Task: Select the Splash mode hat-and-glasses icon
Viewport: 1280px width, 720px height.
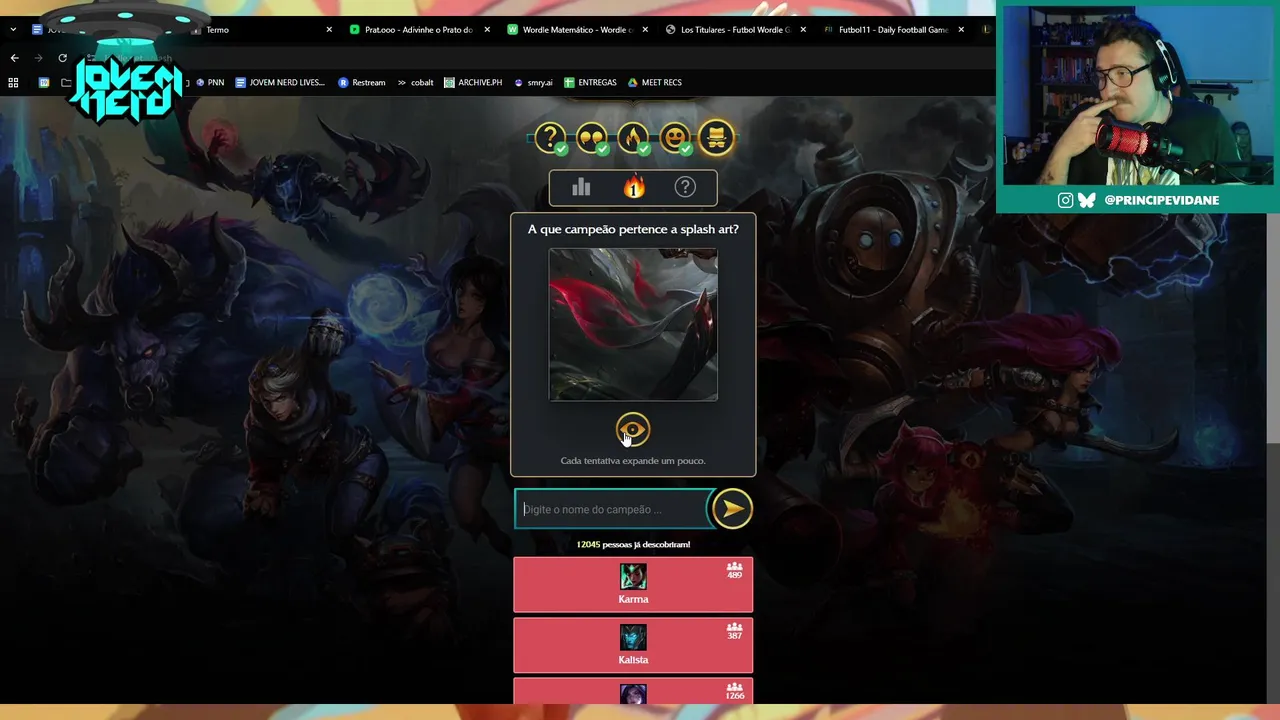Action: pyautogui.click(x=716, y=137)
